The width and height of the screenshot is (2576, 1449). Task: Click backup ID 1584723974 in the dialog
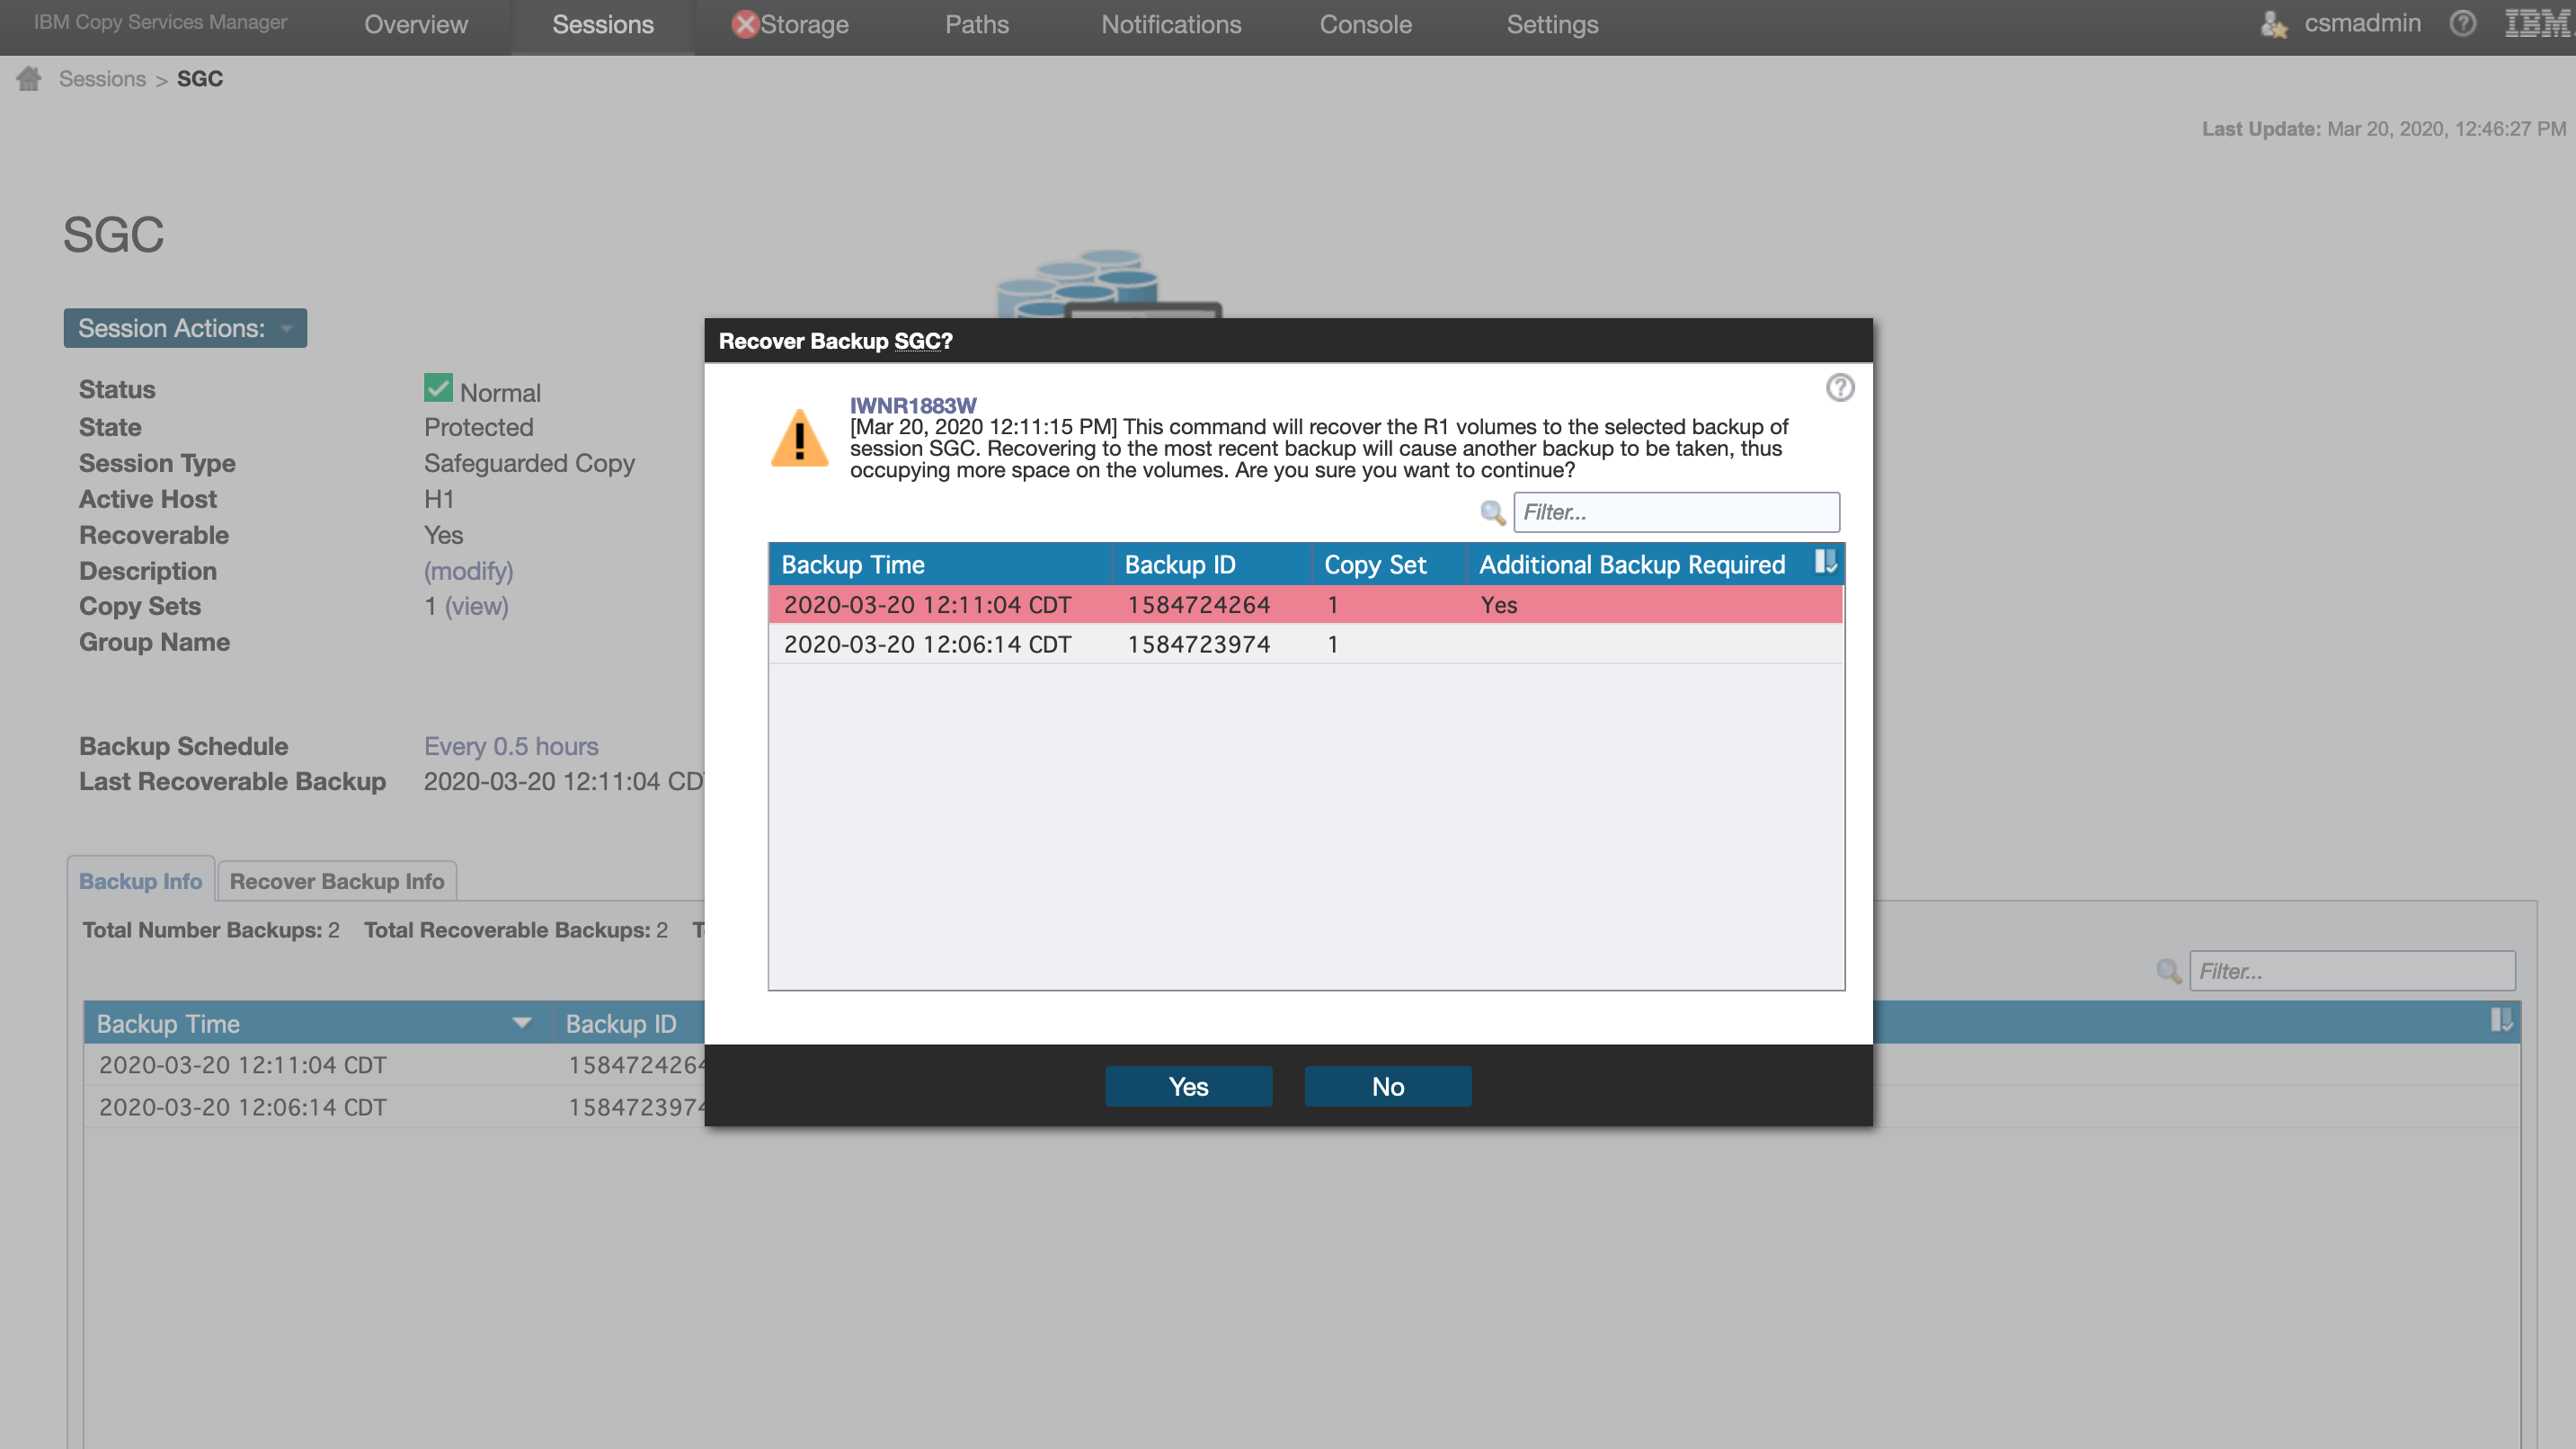point(1198,645)
